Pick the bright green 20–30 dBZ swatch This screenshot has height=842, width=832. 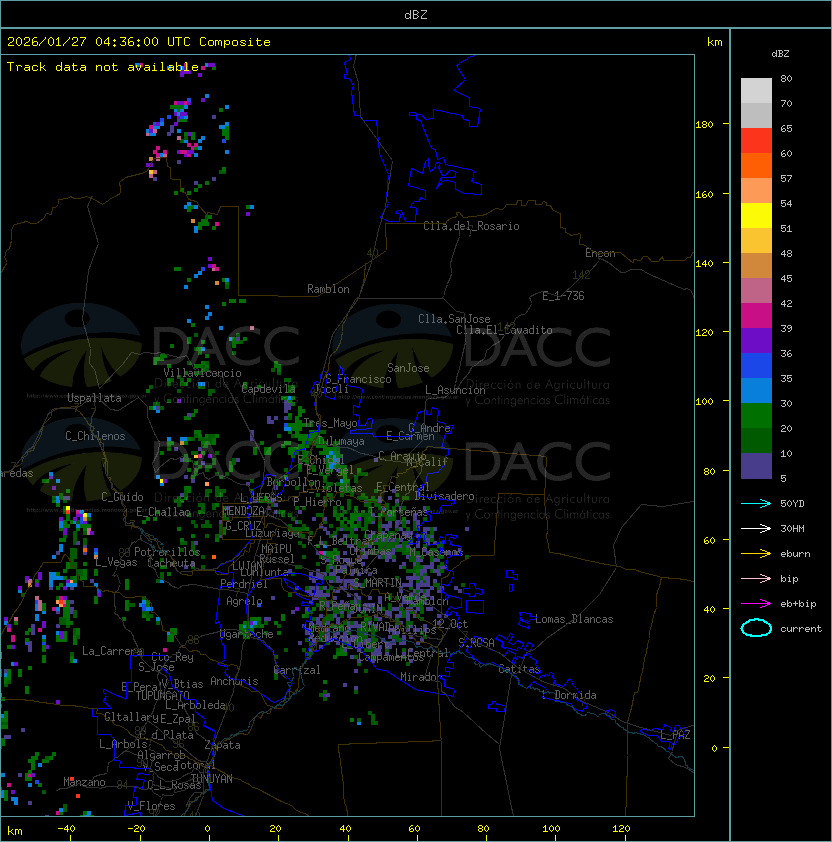click(x=756, y=415)
